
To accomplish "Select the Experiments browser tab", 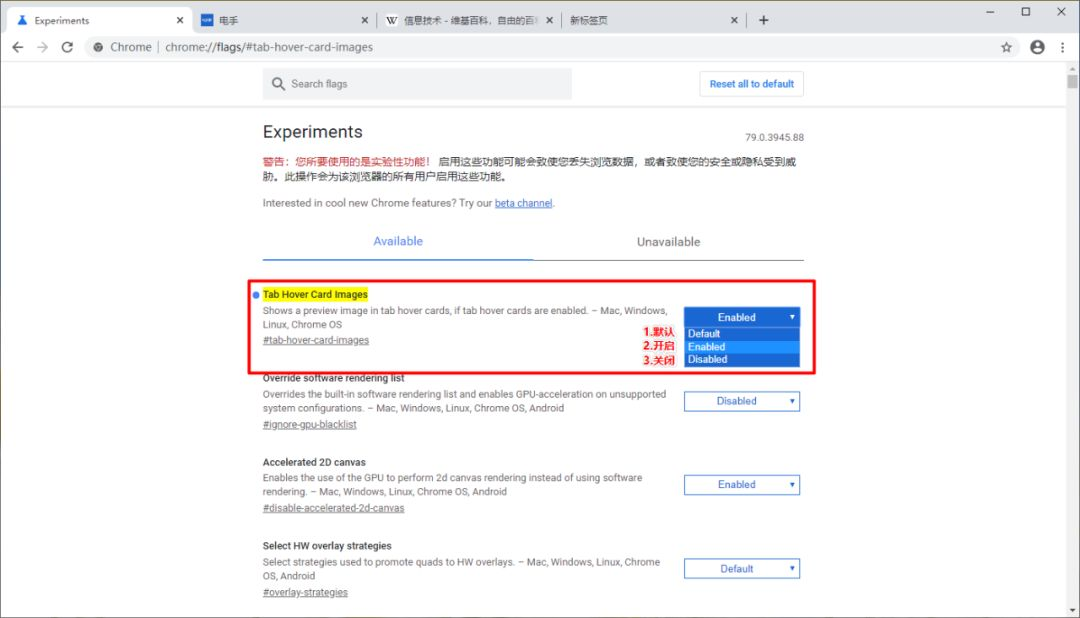I will [100, 20].
